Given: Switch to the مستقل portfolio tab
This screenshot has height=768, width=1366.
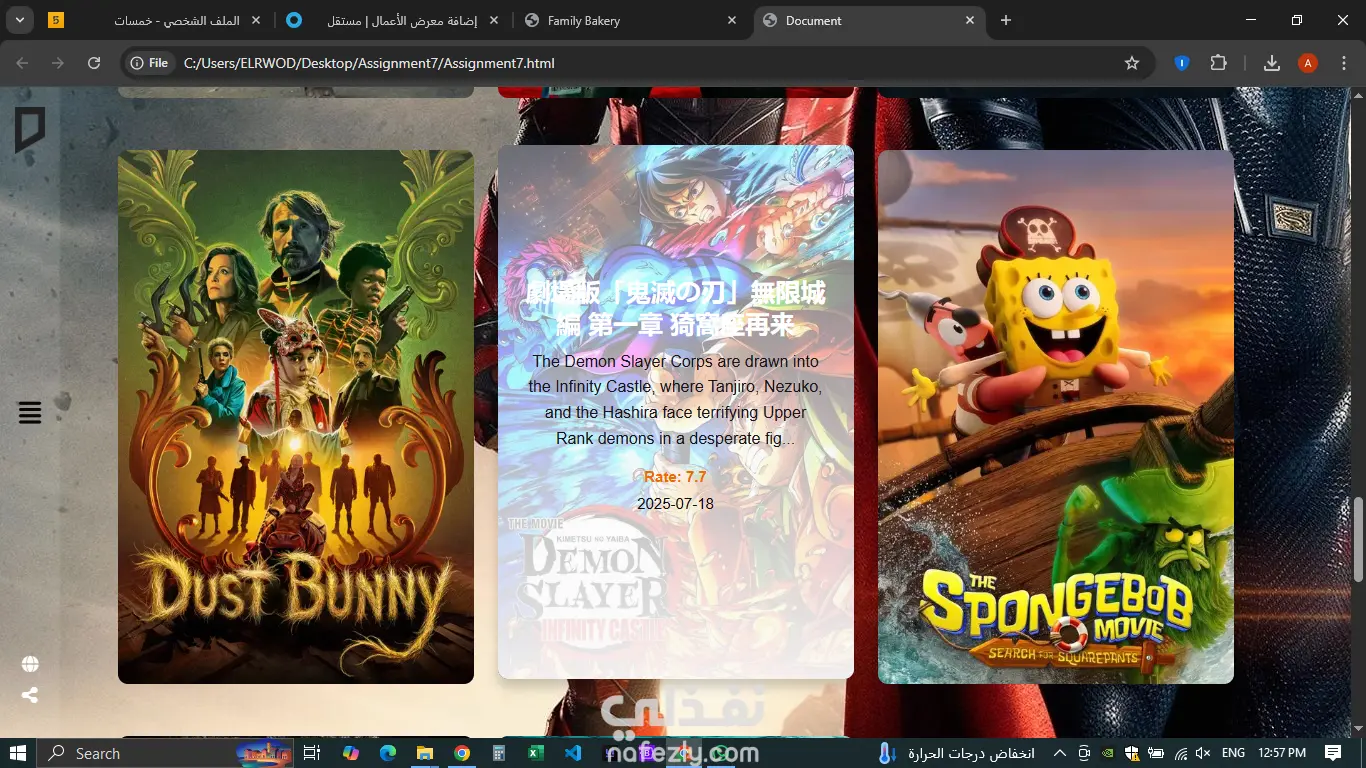Looking at the screenshot, I should click(x=393, y=20).
